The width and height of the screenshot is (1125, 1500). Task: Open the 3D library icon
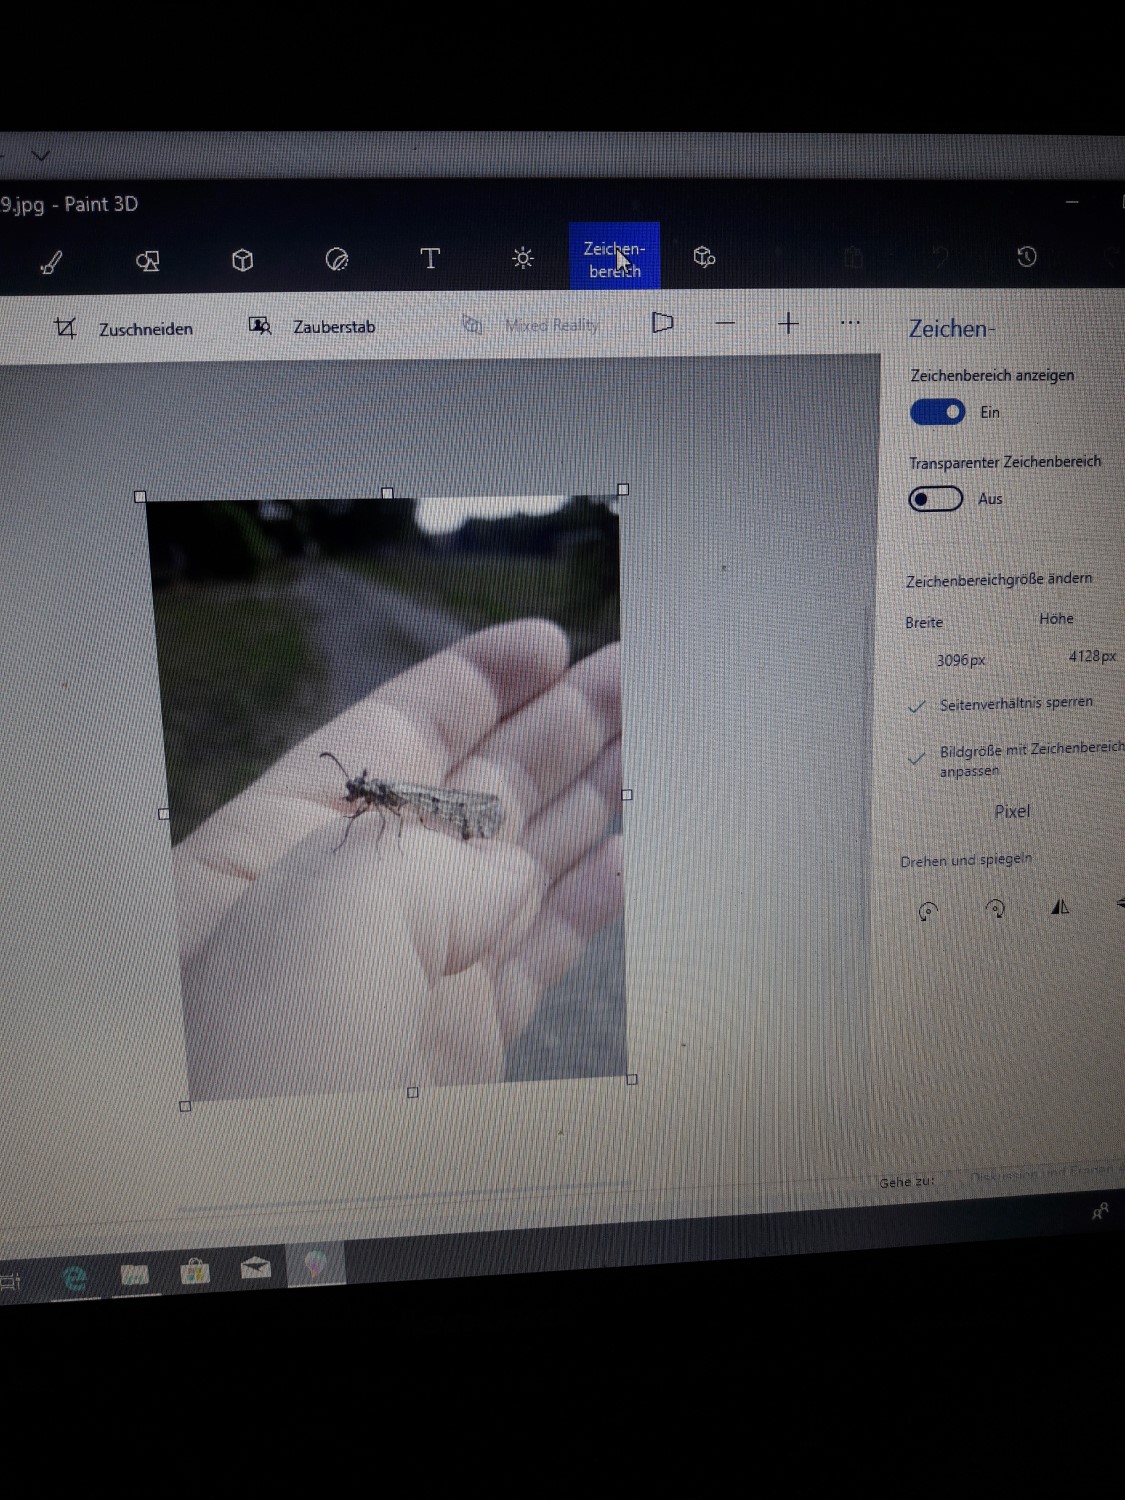tap(704, 257)
